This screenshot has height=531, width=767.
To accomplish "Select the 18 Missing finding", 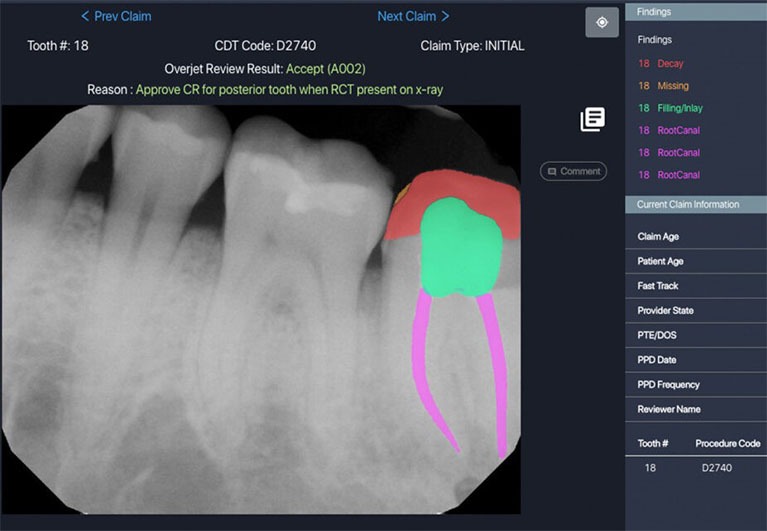I will pos(663,86).
